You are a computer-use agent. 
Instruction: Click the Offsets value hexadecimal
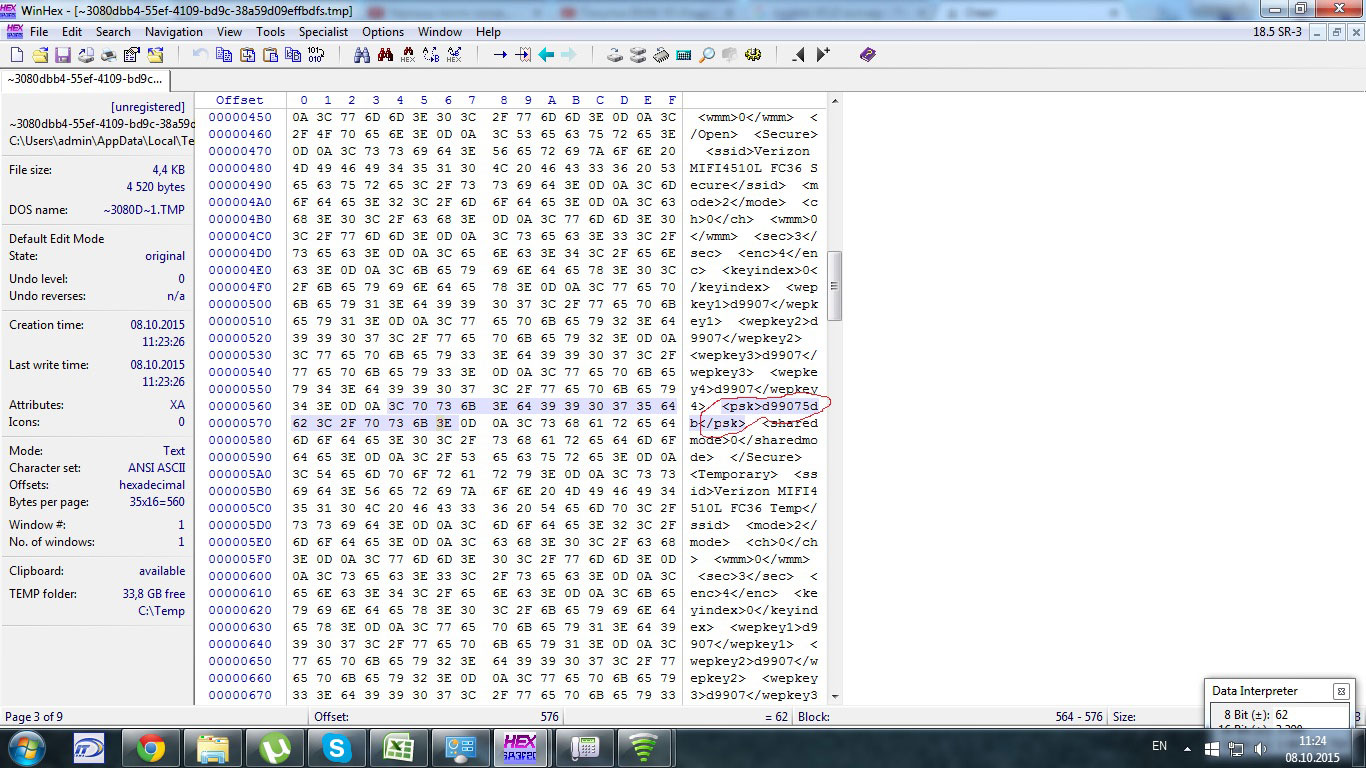coord(152,485)
